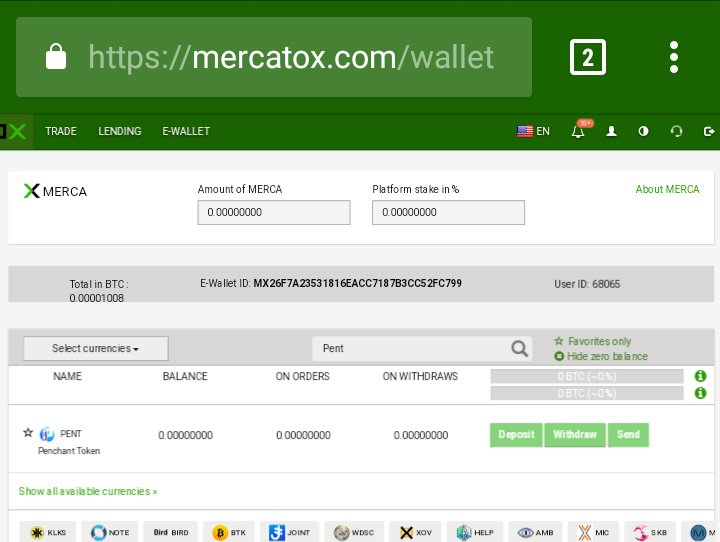Screen dimensions: 720x542
Task: Sort by the NAME column header
Action: click(68, 376)
